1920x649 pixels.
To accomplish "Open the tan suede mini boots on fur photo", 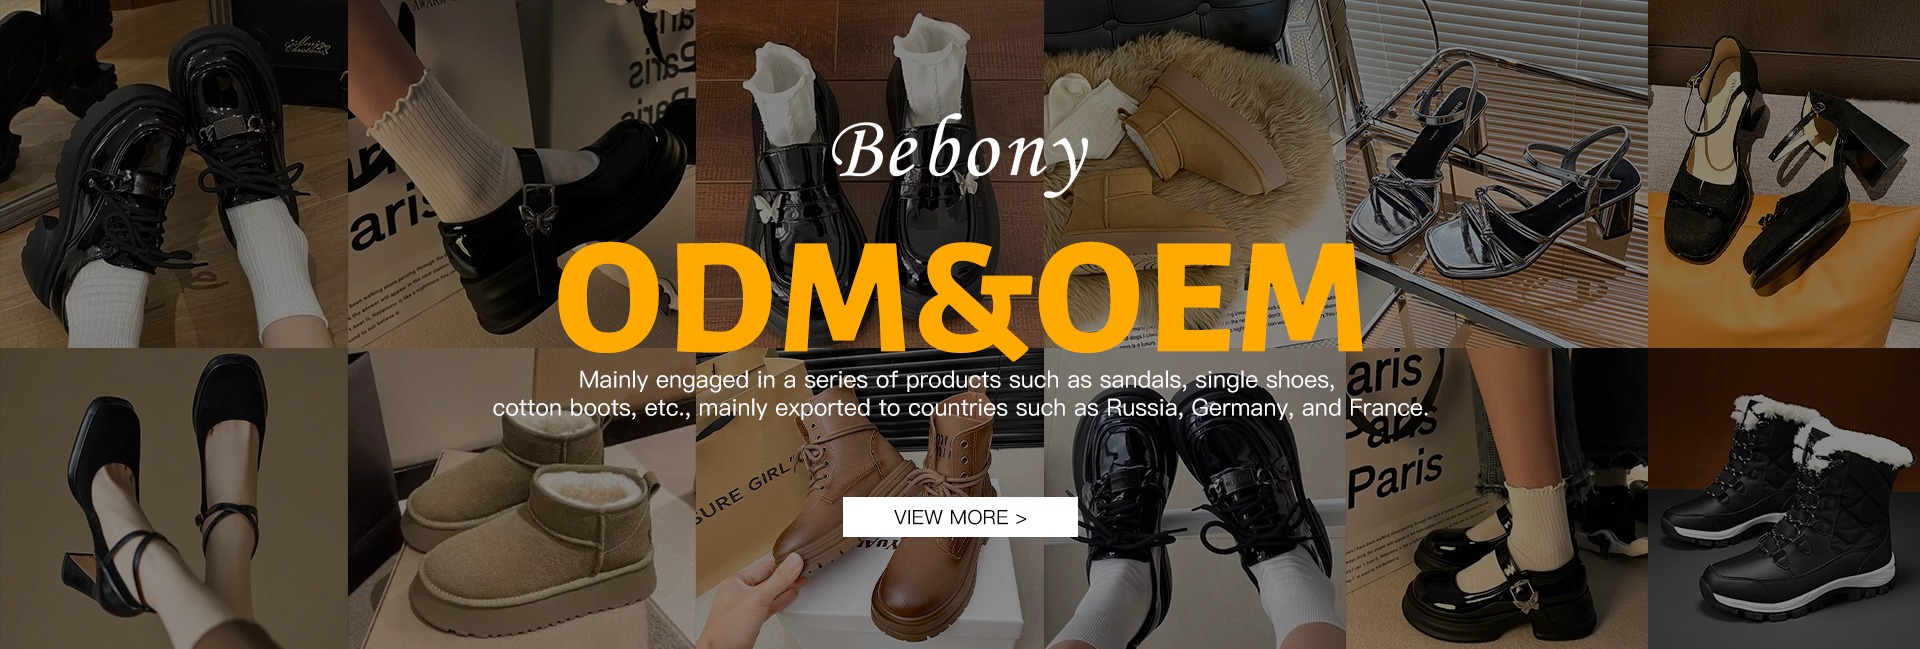I will coord(1195,174).
